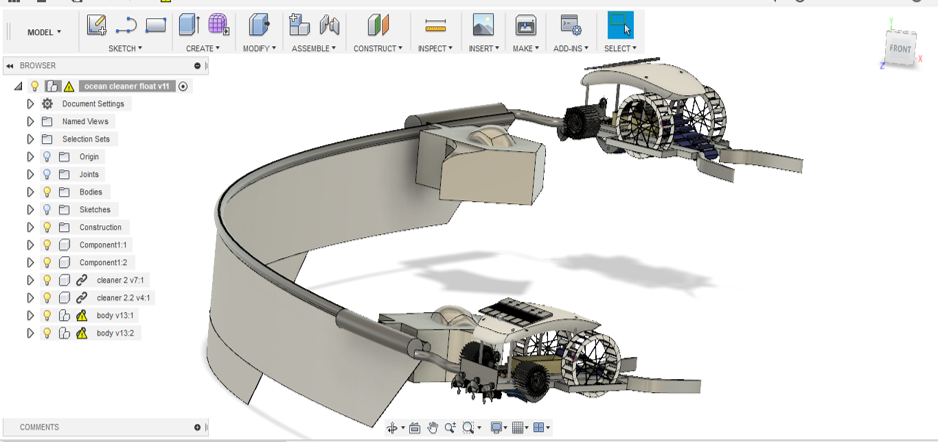Click the Offset Plane construct icon
This screenshot has height=442, width=938.
click(378, 25)
